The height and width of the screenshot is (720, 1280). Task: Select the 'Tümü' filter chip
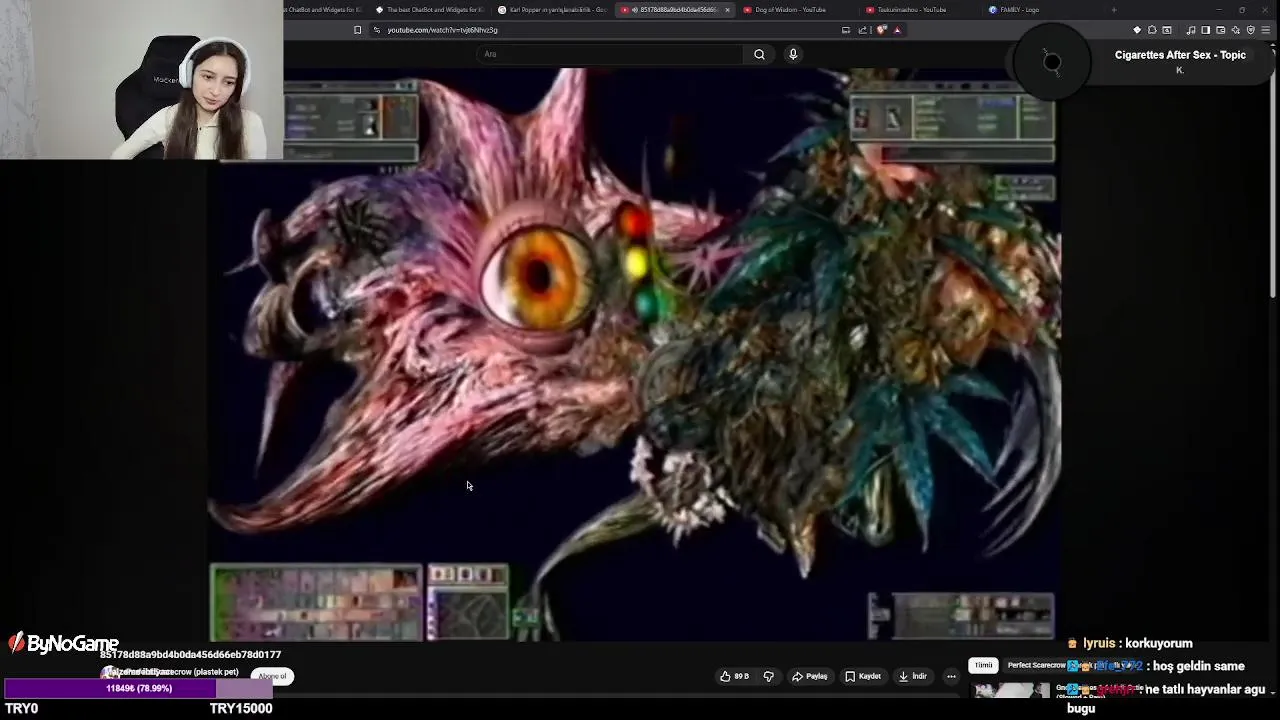point(984,665)
